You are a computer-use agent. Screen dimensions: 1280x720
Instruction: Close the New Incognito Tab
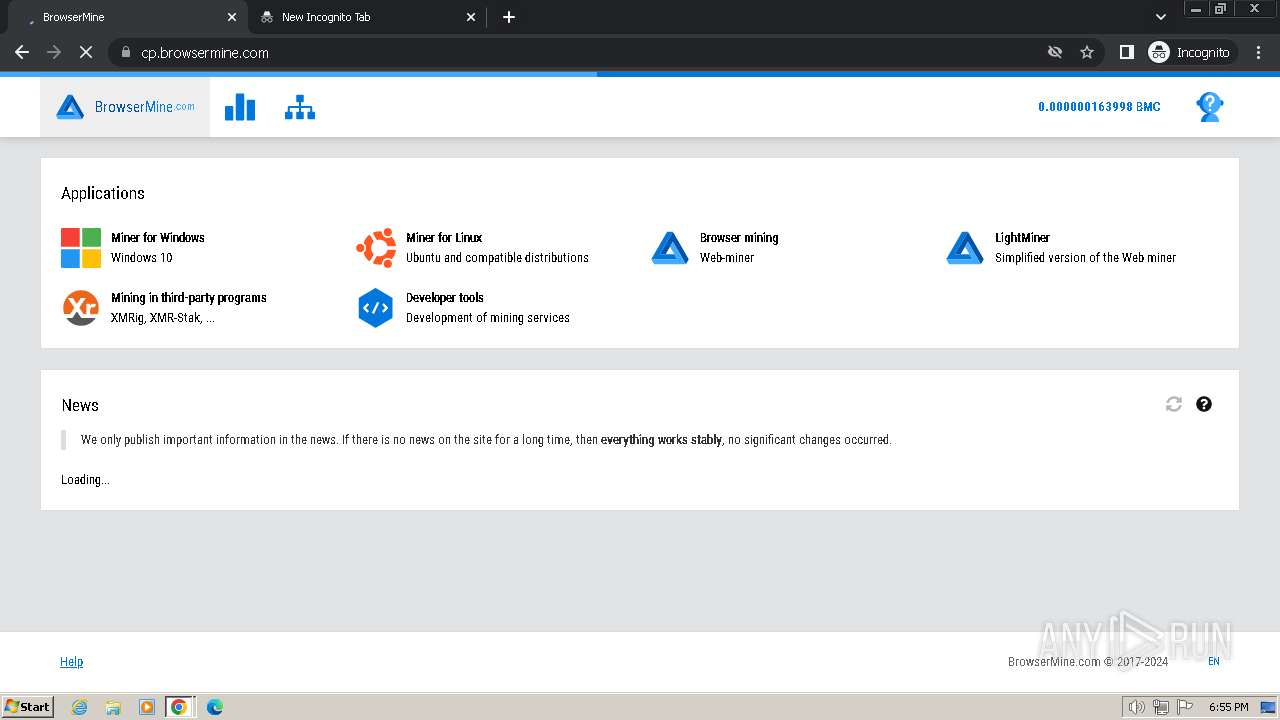(x=471, y=17)
